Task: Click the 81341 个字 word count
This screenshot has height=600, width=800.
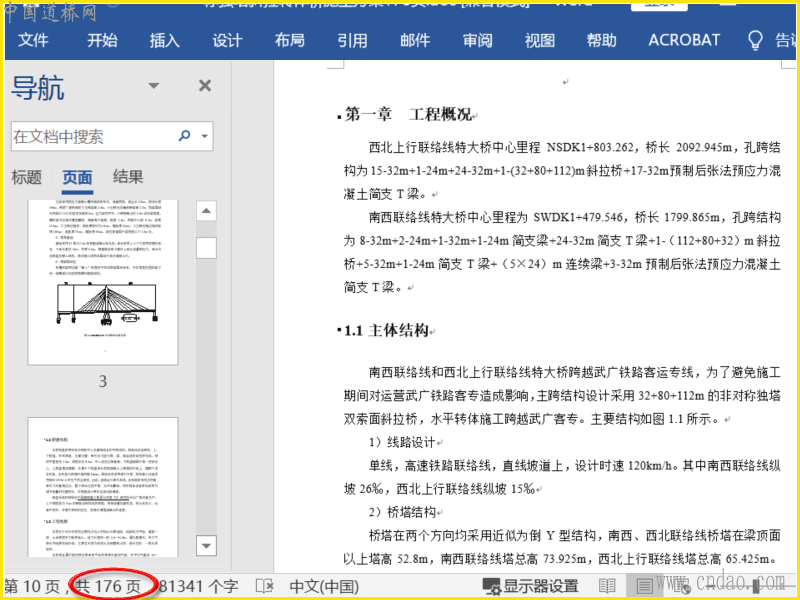Action: 198,586
